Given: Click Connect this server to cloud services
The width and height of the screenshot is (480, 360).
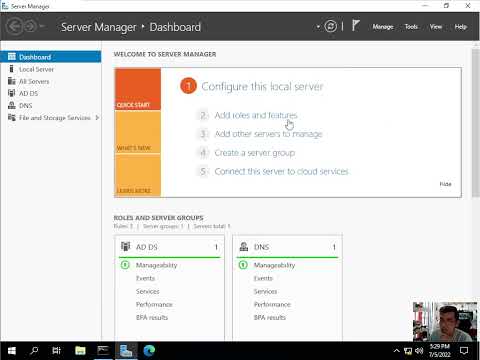Looking at the screenshot, I should 281,172.
